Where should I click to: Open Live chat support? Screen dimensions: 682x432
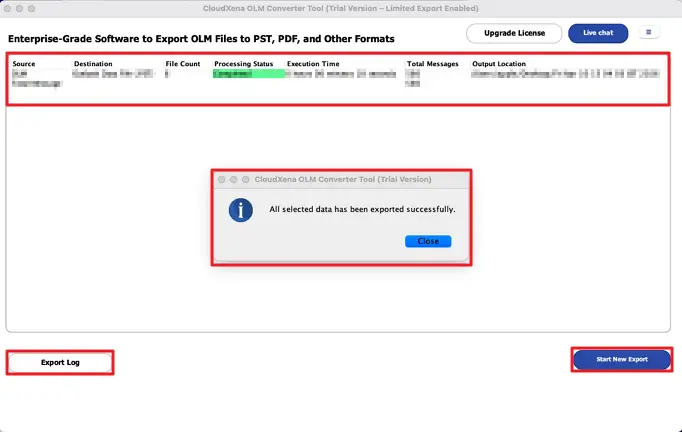coord(598,33)
